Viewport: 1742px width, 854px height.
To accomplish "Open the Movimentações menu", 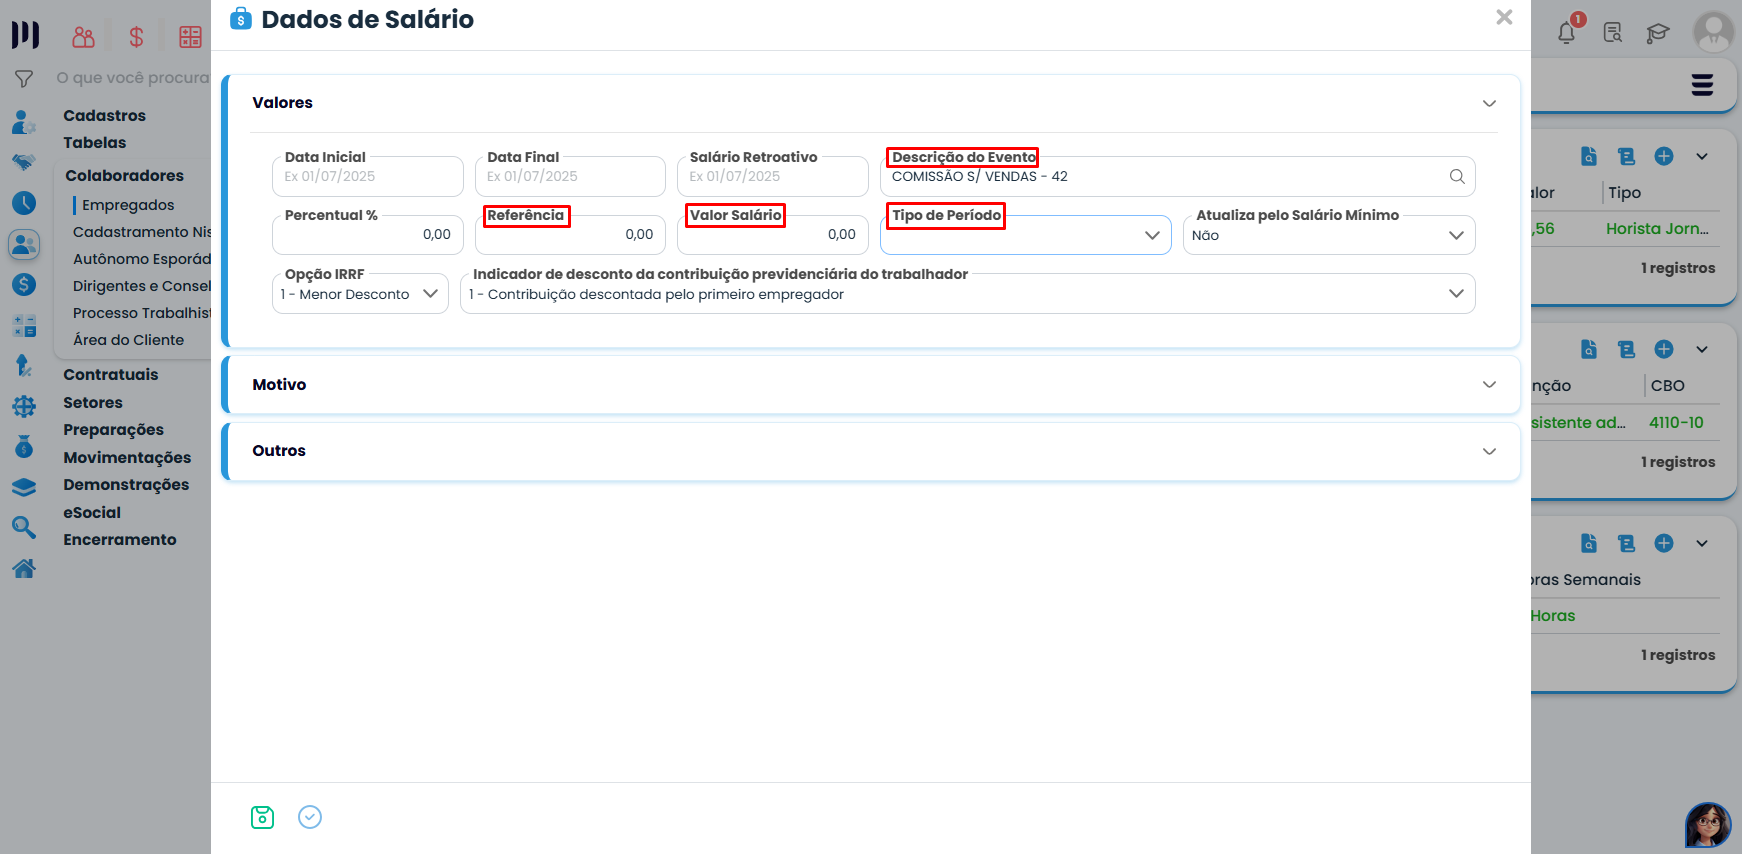I will tap(127, 458).
